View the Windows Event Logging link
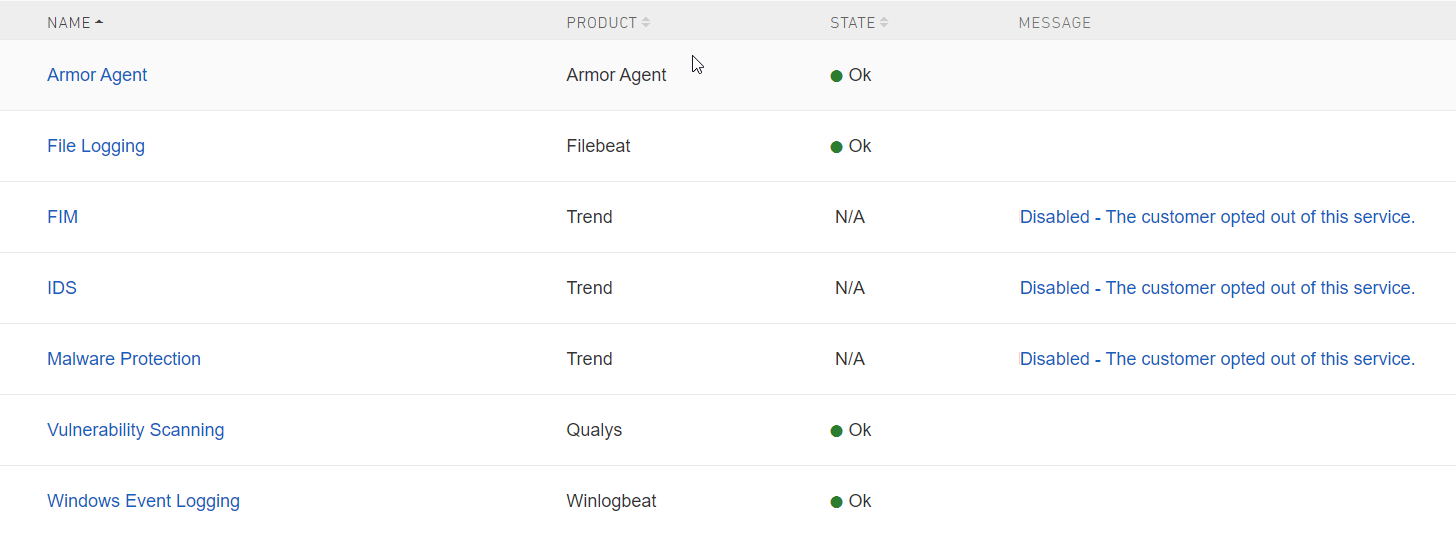Screen dimensions: 1456x556 pyautogui.click(x=143, y=501)
